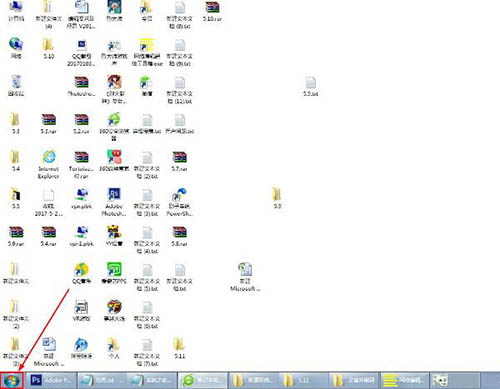Screen dimensions: 500x389
Task: Switch to yellow-striped app taskbar button
Action: tap(404, 380)
